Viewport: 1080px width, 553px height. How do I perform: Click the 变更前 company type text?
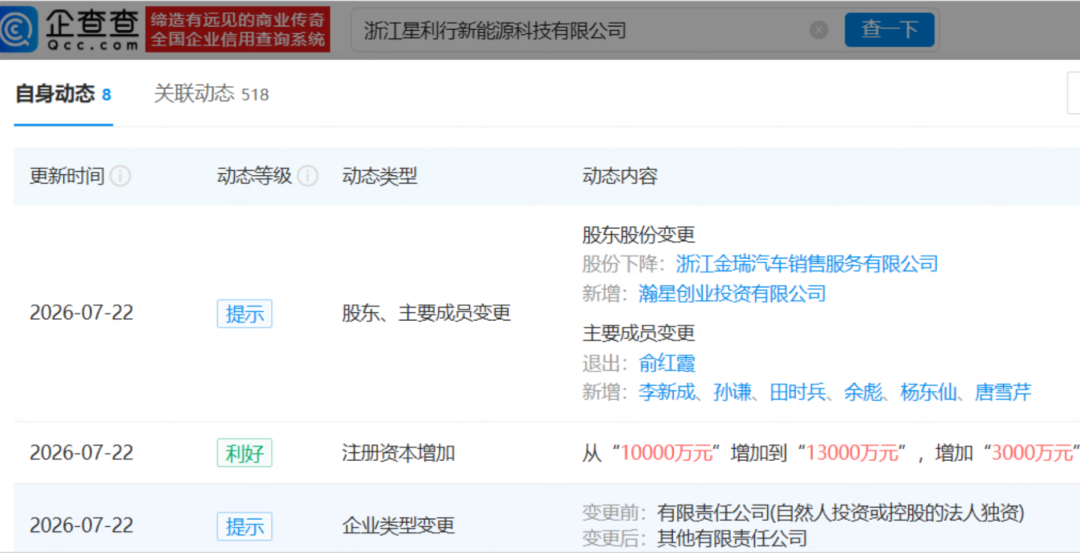coord(840,512)
